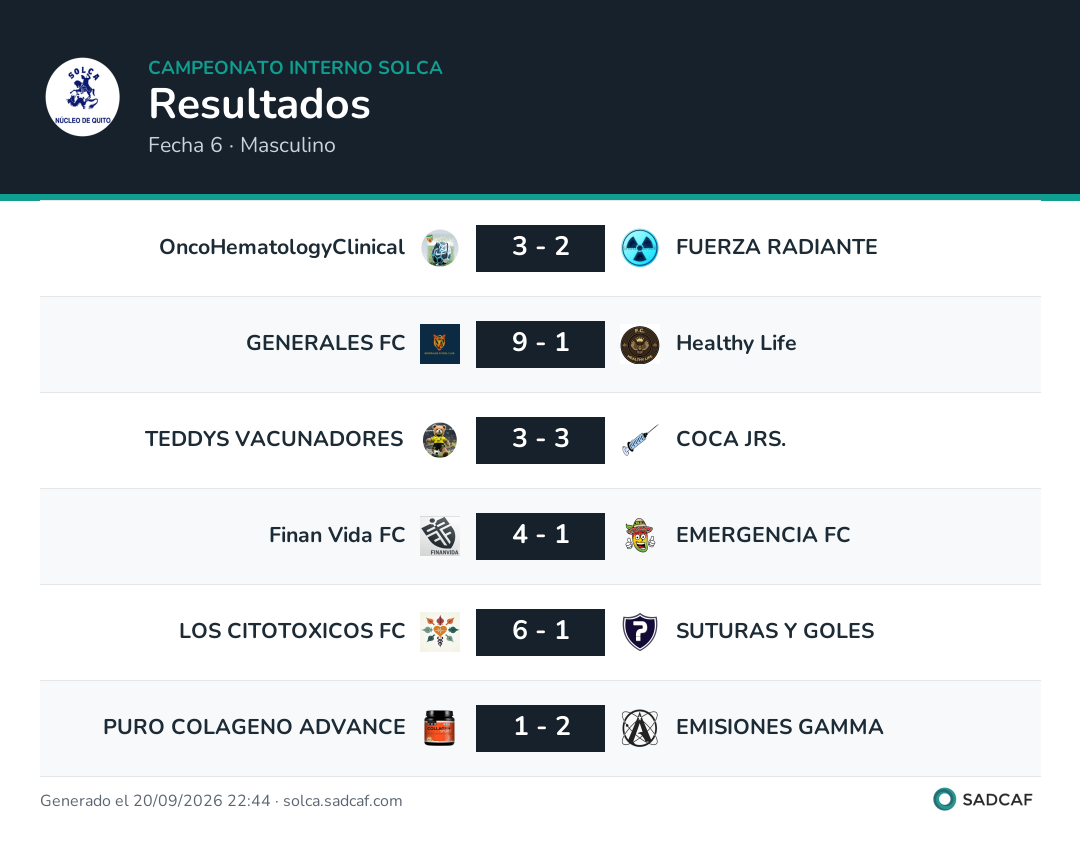Select the Generales FC crest icon
Image resolution: width=1080 pixels, height=852 pixels.
[x=440, y=344]
